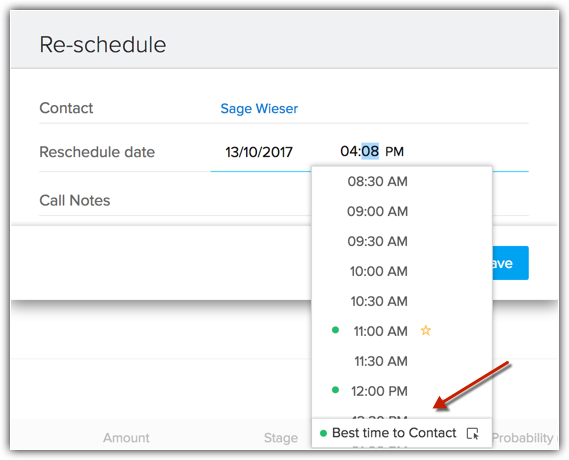
Task: Click the highlighted minutes value 08
Action: pos(370,151)
